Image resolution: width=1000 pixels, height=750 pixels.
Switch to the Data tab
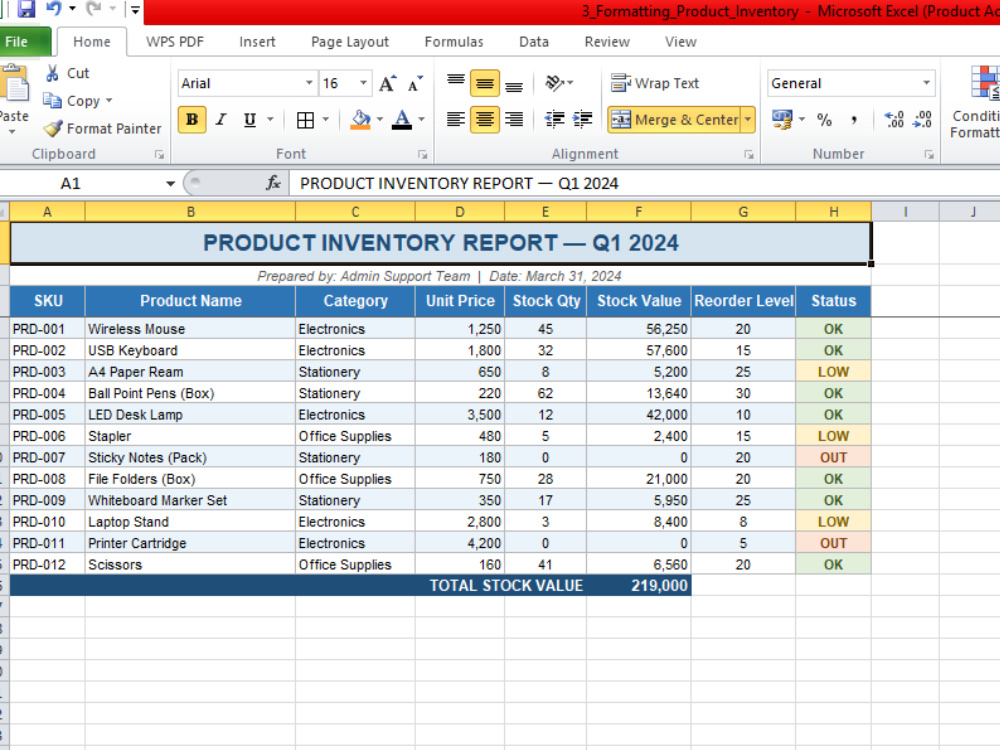pos(534,42)
